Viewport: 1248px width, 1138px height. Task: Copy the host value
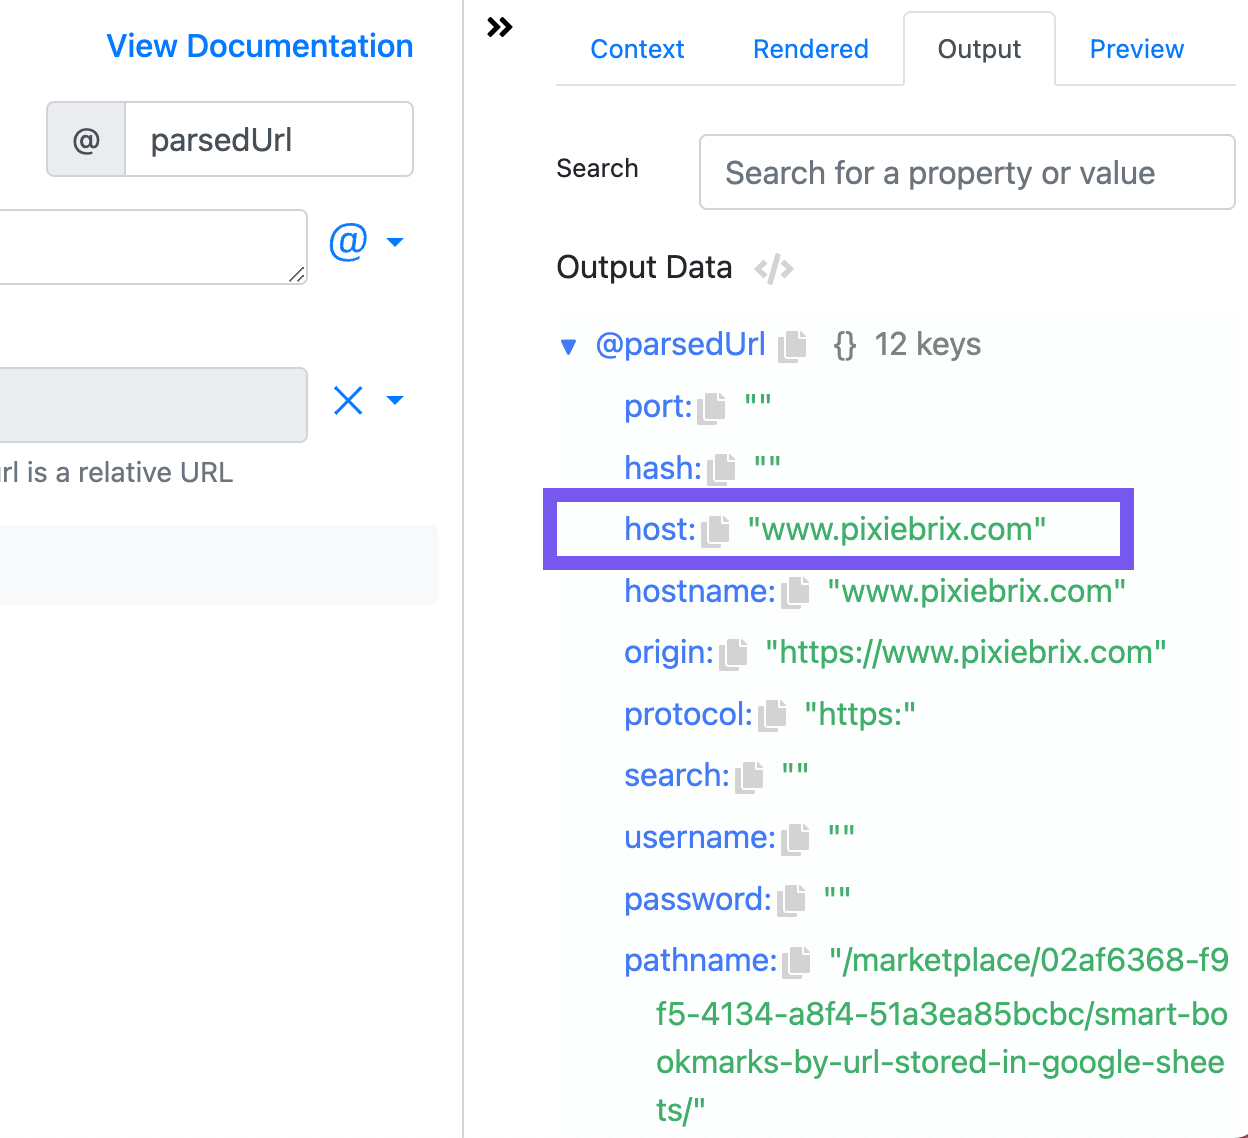(715, 531)
